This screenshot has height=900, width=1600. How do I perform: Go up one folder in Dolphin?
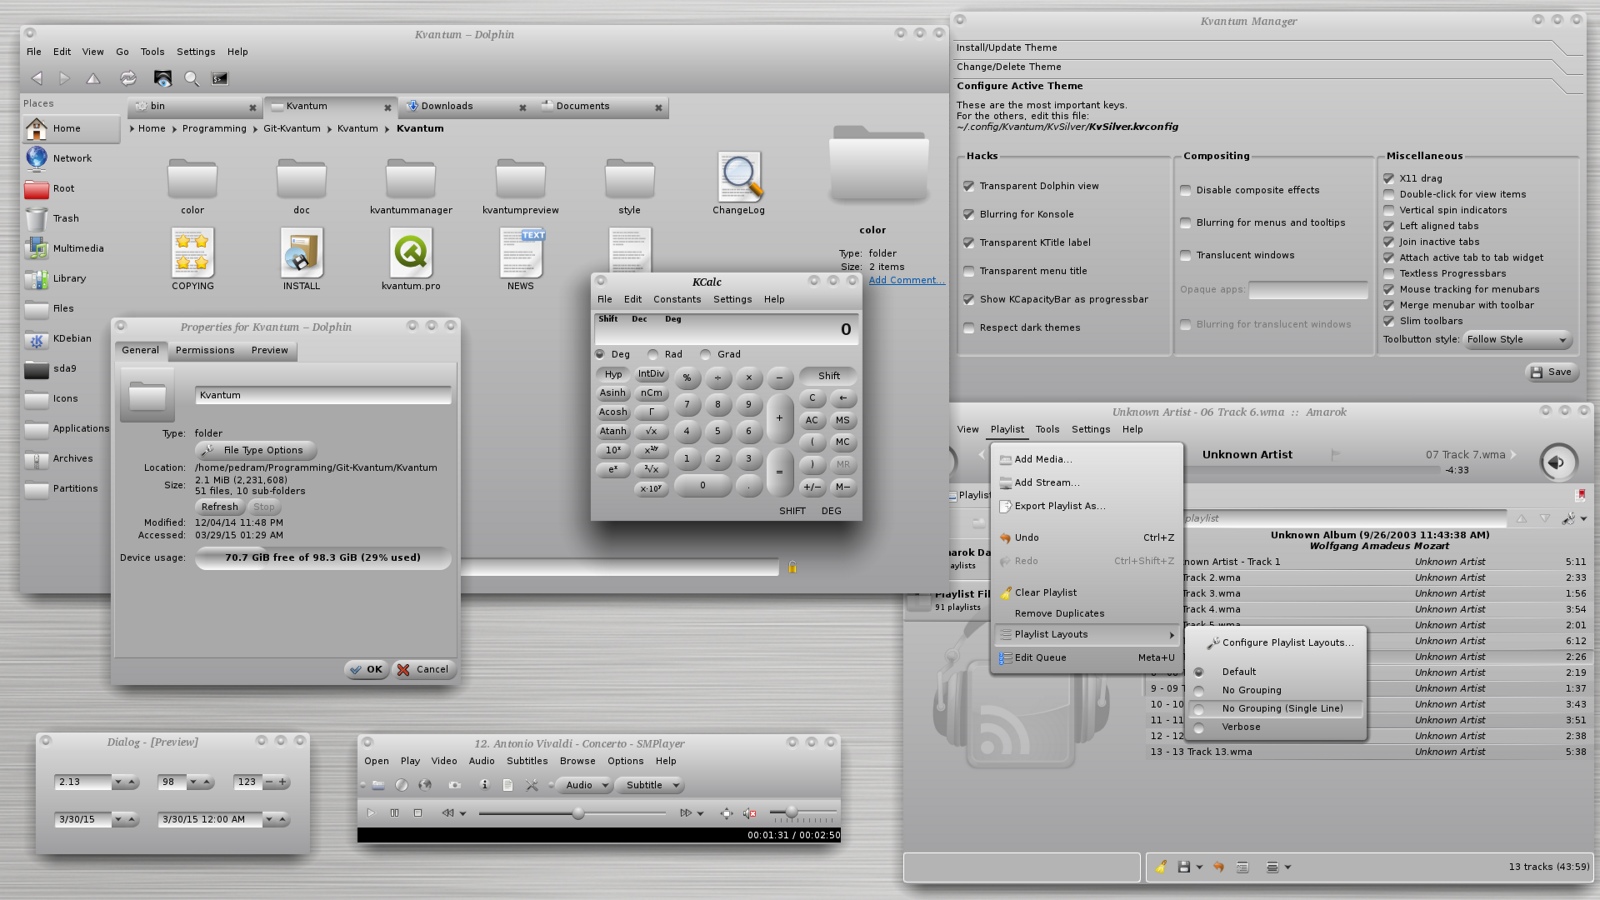coord(93,78)
